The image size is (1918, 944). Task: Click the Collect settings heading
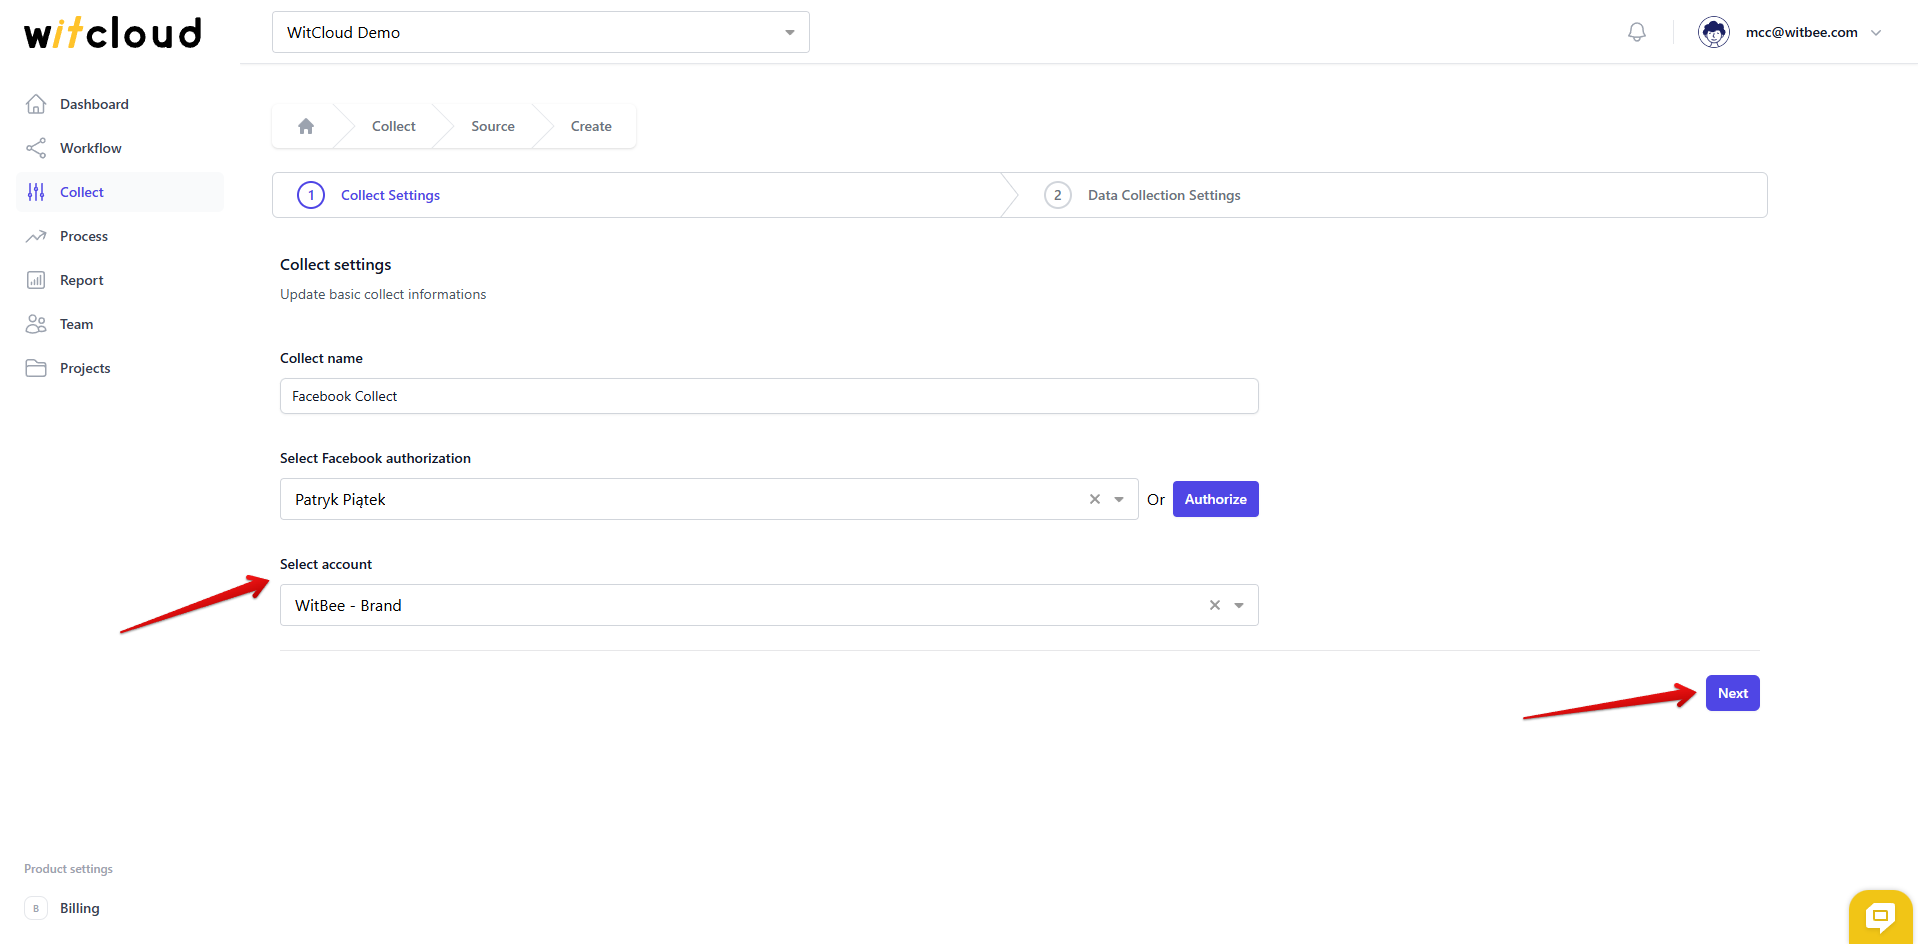[x=336, y=264]
